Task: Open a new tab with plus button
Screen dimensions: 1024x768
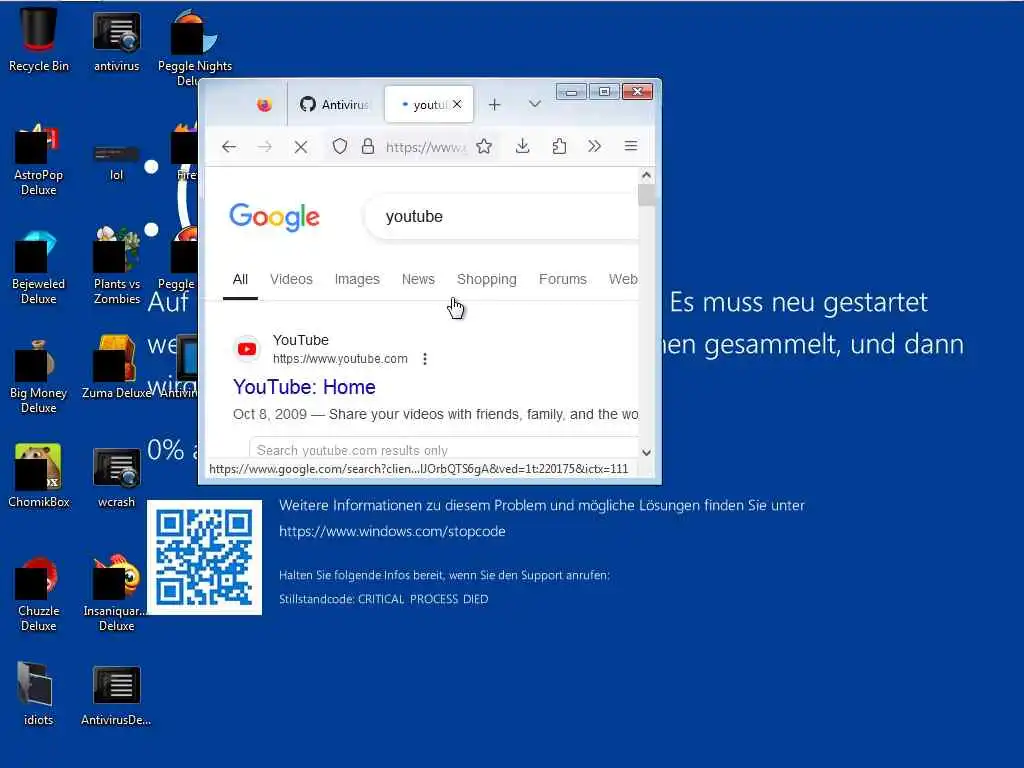Action: click(494, 104)
